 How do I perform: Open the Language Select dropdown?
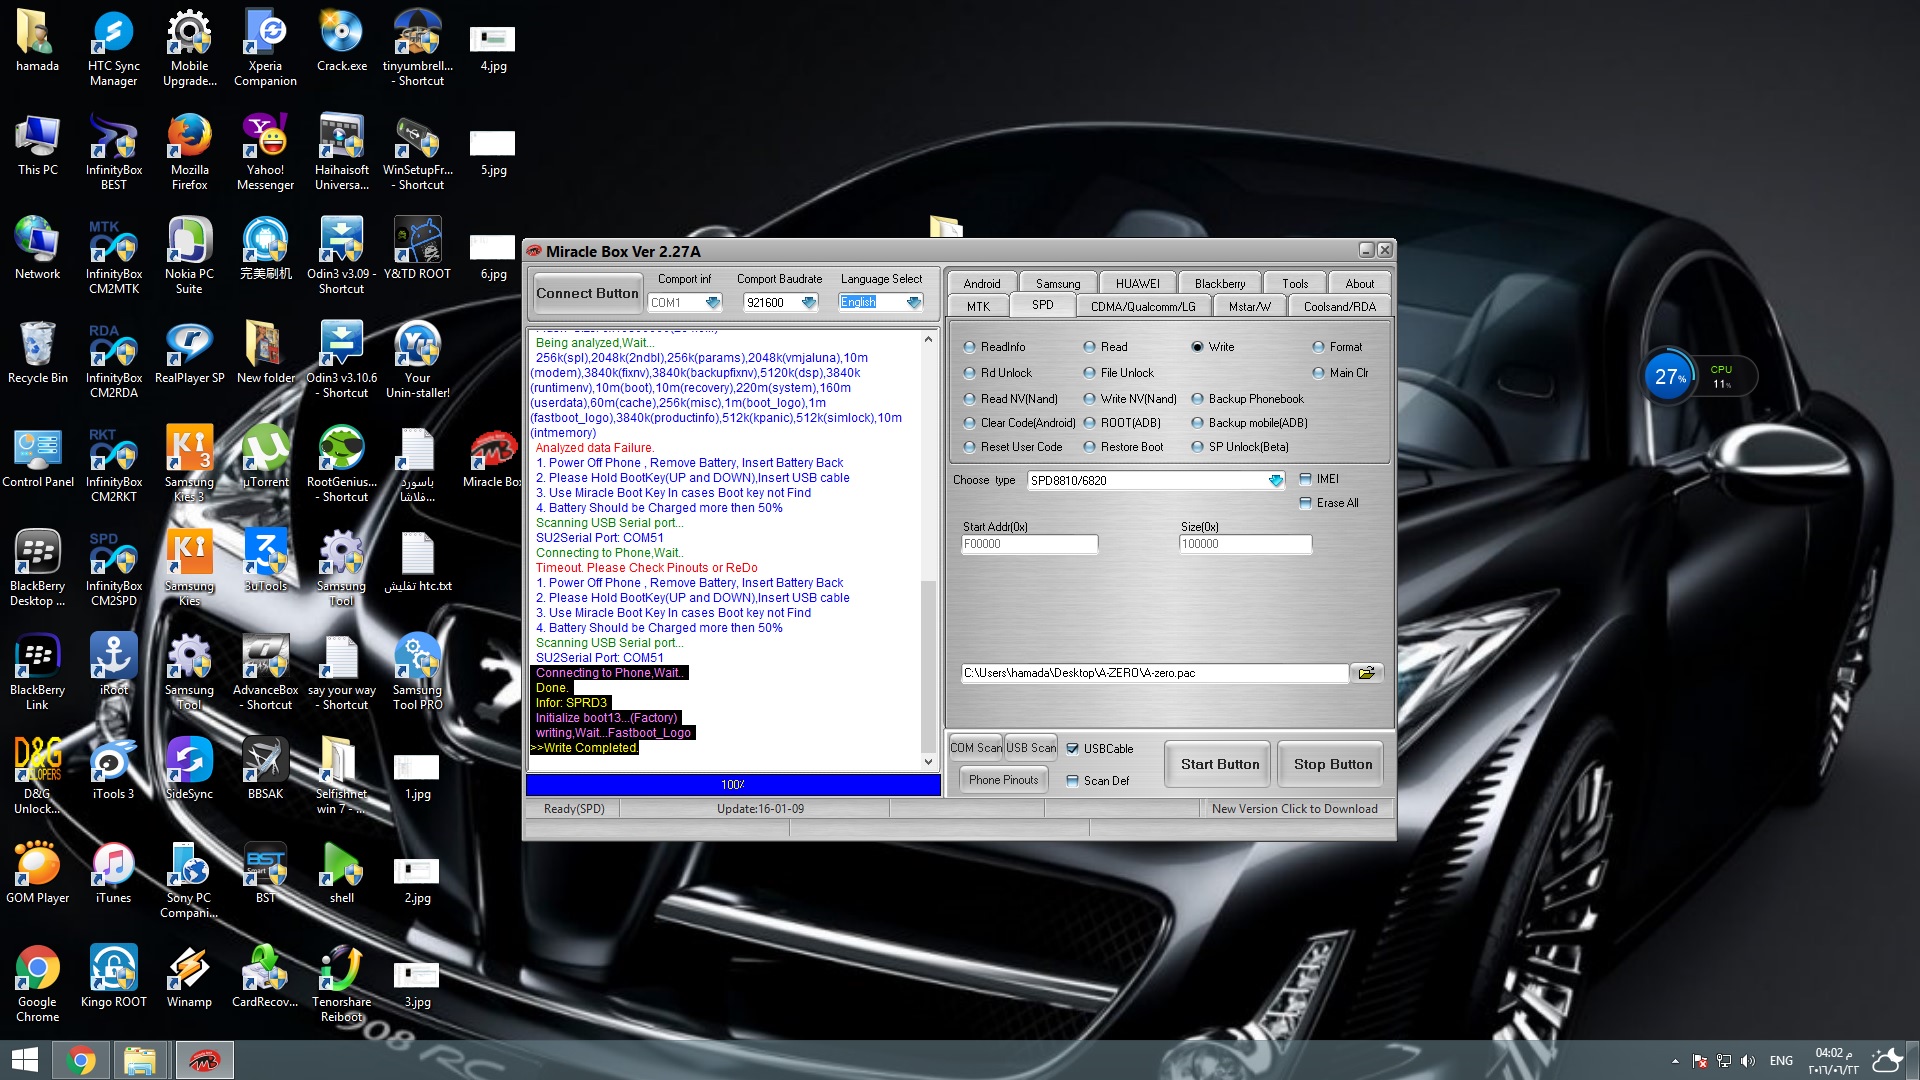click(x=913, y=302)
